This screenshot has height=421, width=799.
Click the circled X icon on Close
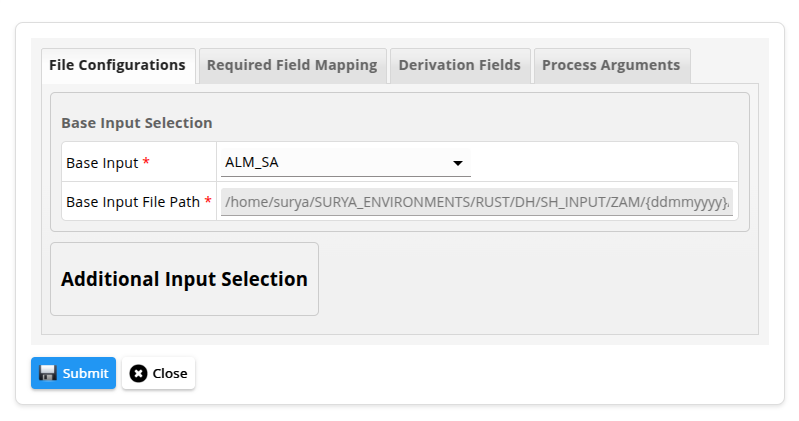point(138,373)
